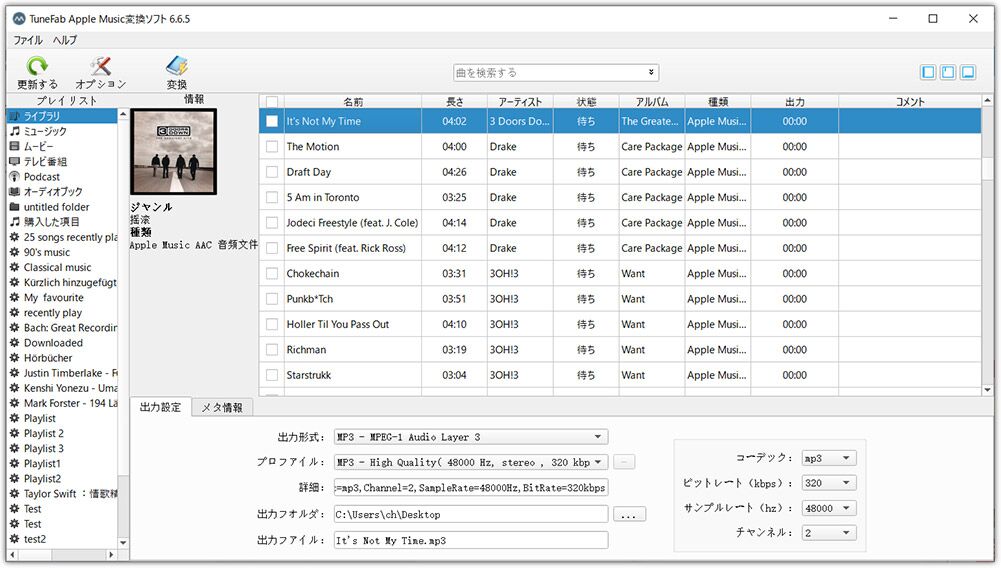The width and height of the screenshot is (1001, 568).
Task: Open the untitled folder icon entry
Action: [x=15, y=207]
